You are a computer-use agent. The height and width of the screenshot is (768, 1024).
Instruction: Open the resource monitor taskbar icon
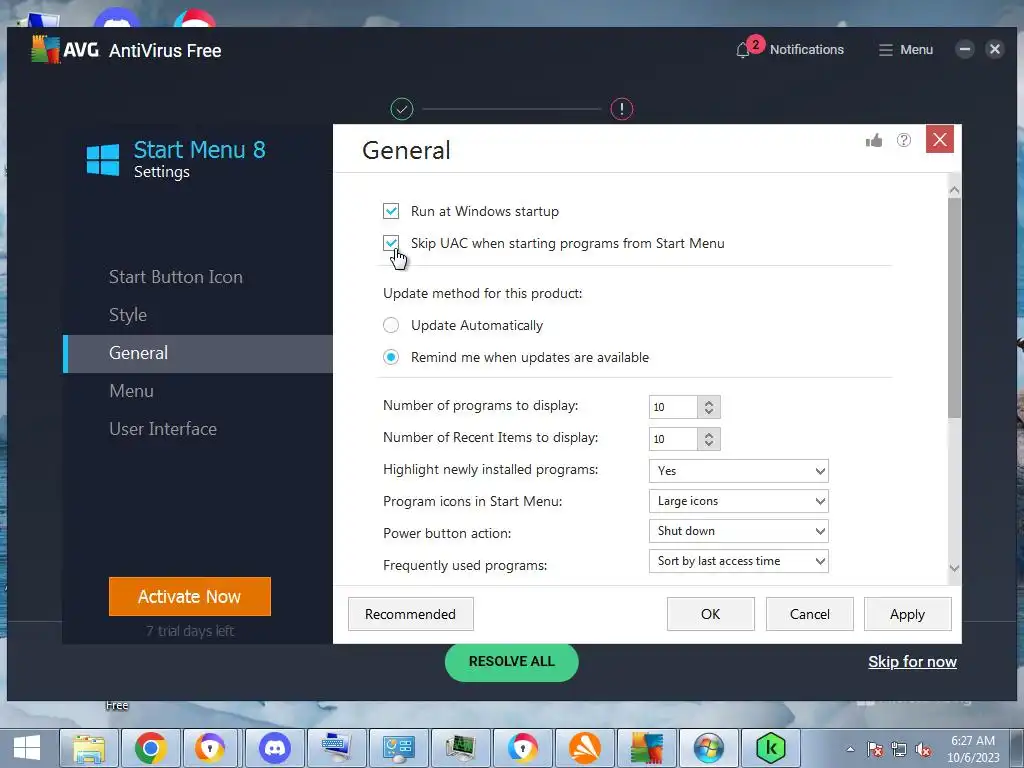coord(460,748)
